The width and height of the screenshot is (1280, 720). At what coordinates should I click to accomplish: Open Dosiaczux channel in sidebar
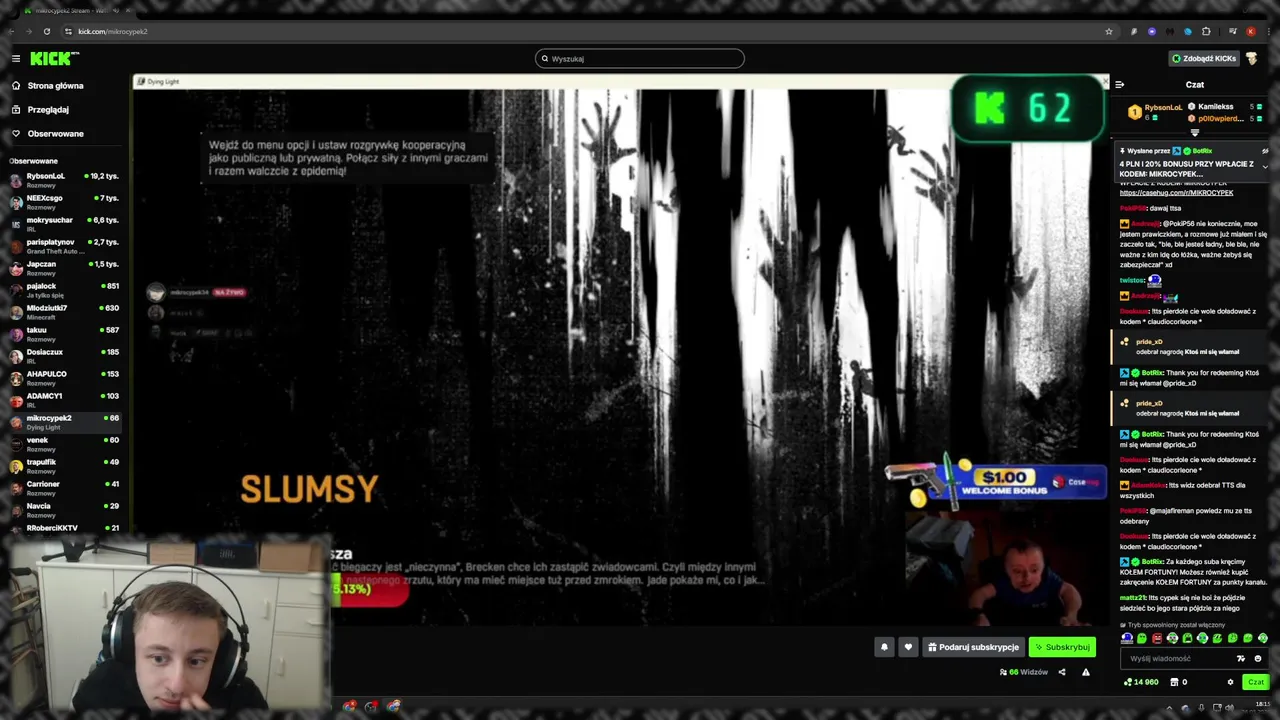coord(64,356)
